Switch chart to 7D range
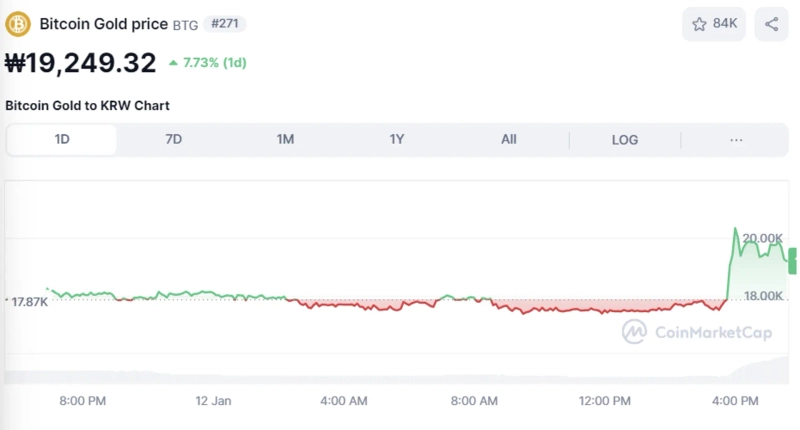 coord(173,140)
